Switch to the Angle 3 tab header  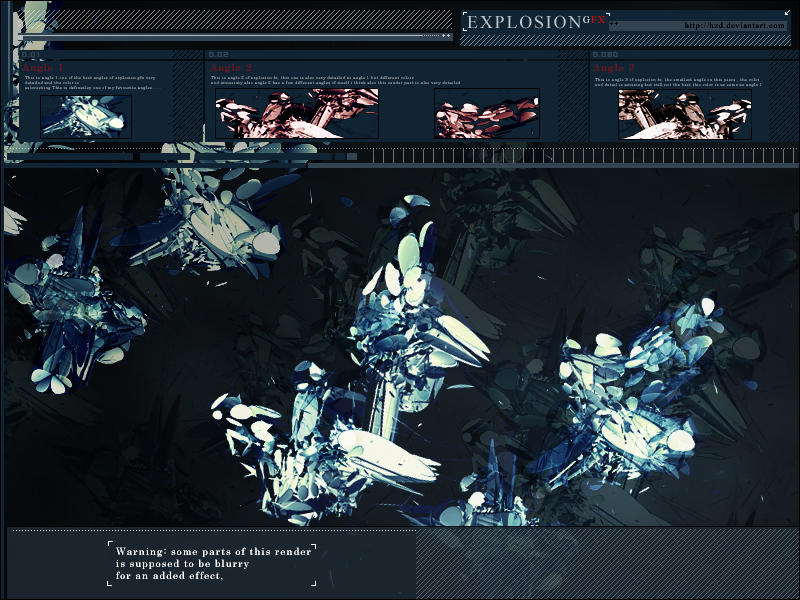[615, 68]
